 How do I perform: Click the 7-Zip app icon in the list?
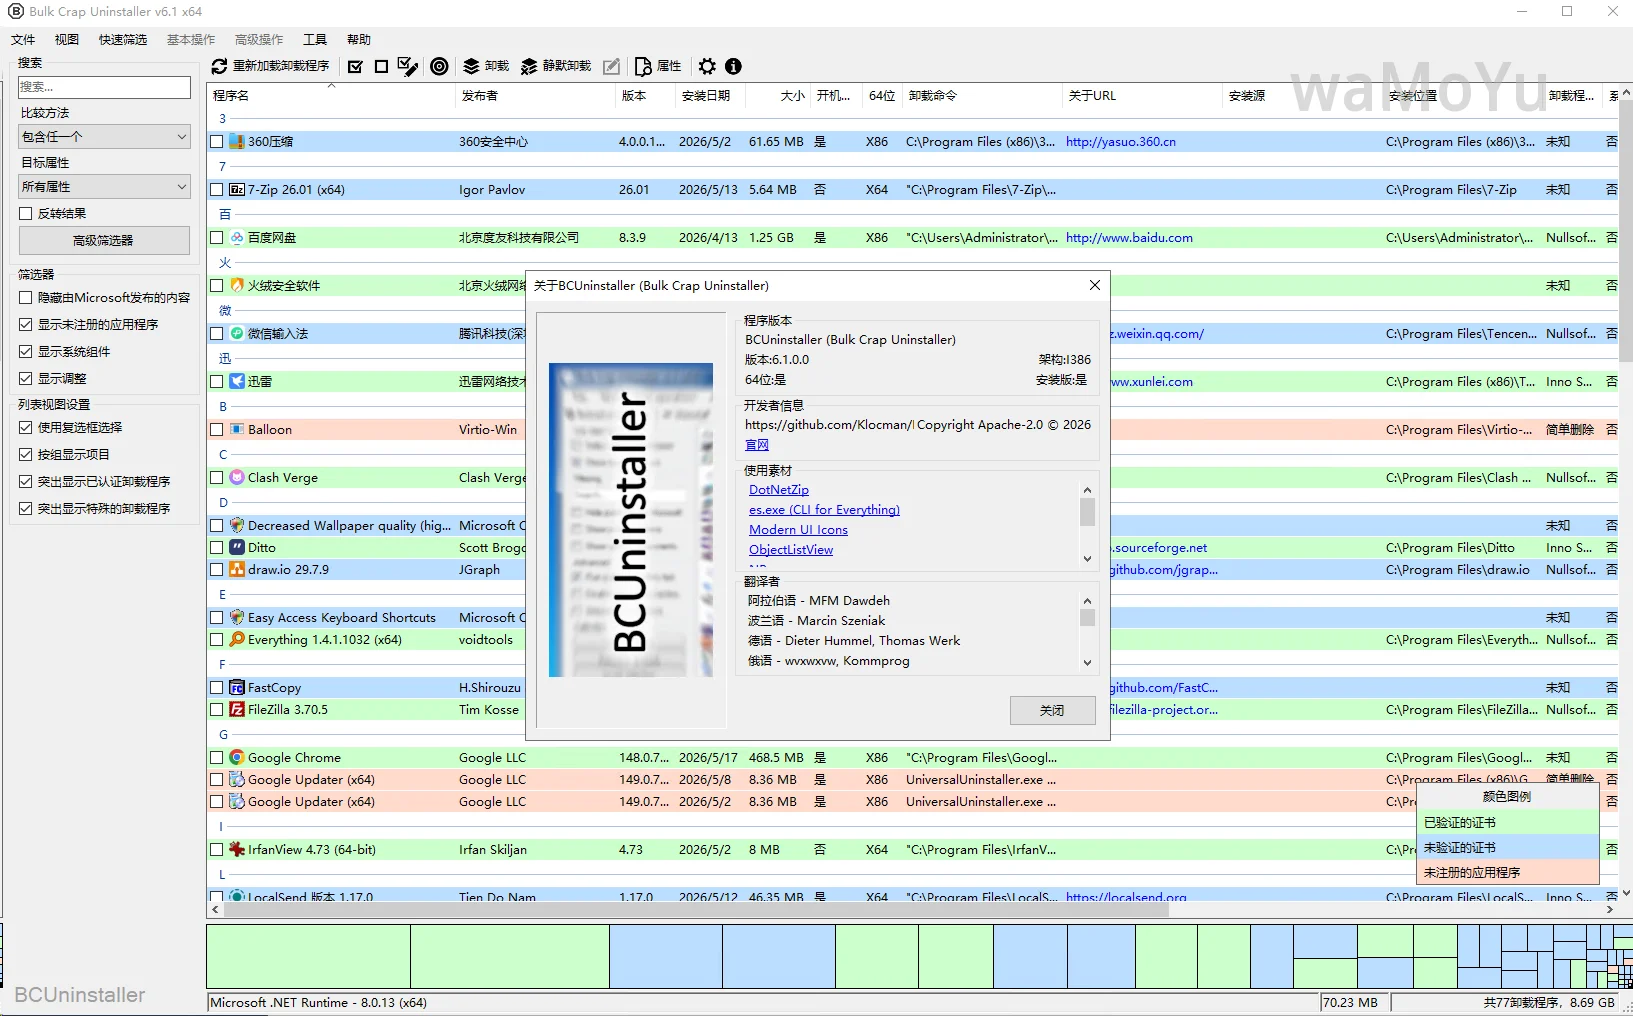coord(237,190)
